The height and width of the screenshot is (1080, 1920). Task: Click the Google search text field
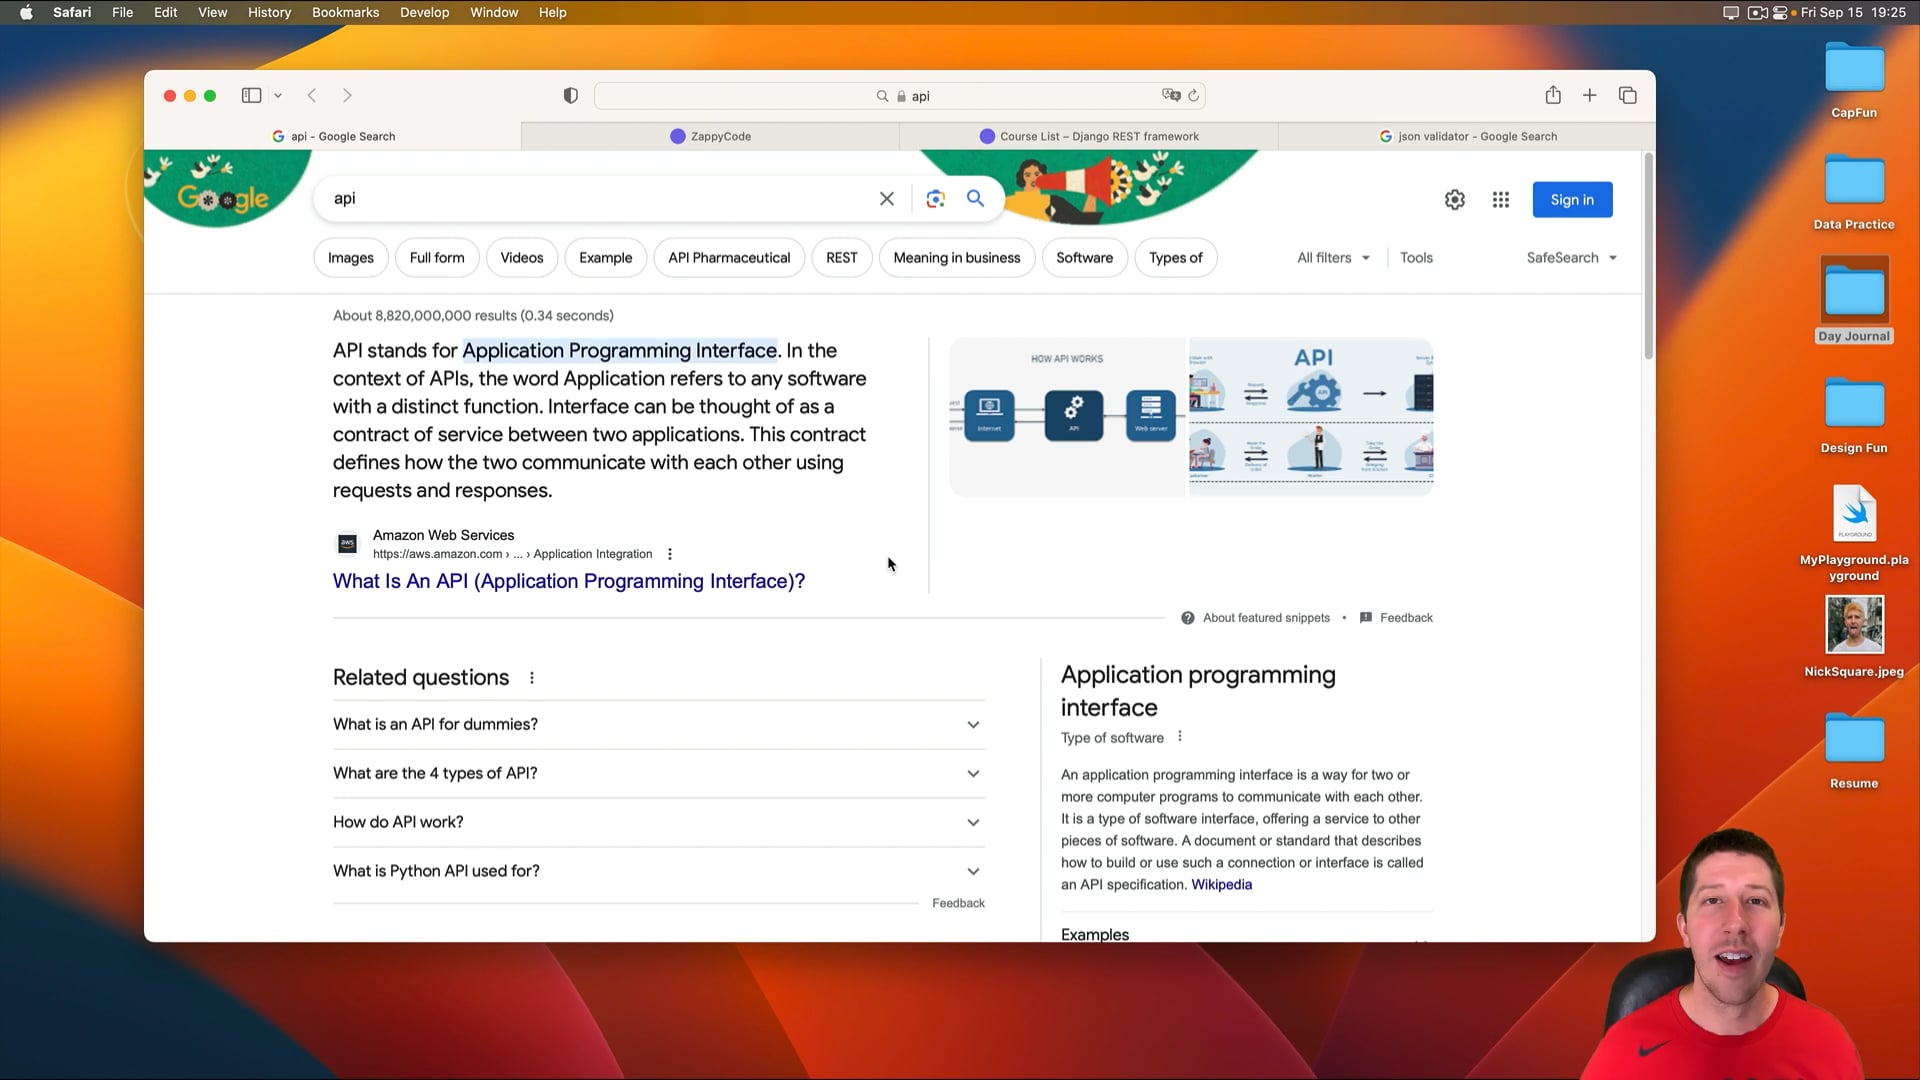600,199
